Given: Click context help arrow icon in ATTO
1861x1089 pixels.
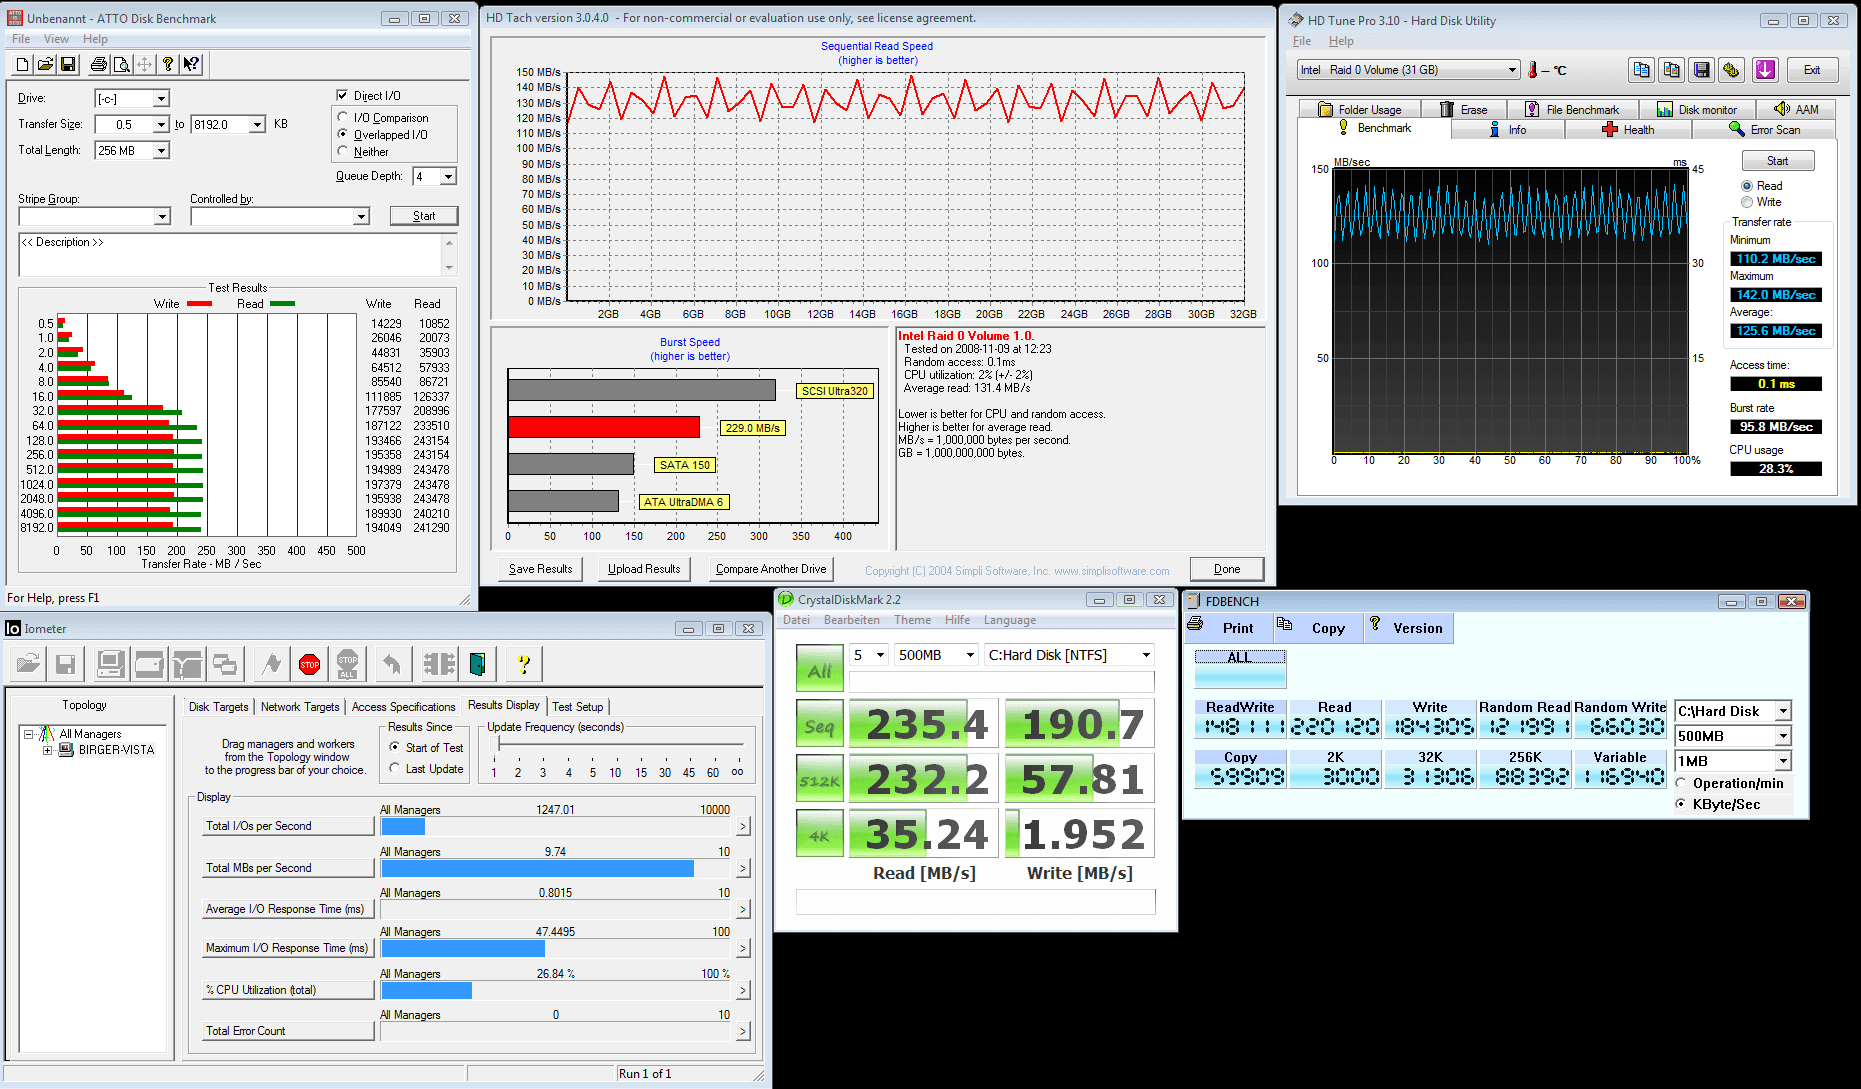Looking at the screenshot, I should coord(191,64).
